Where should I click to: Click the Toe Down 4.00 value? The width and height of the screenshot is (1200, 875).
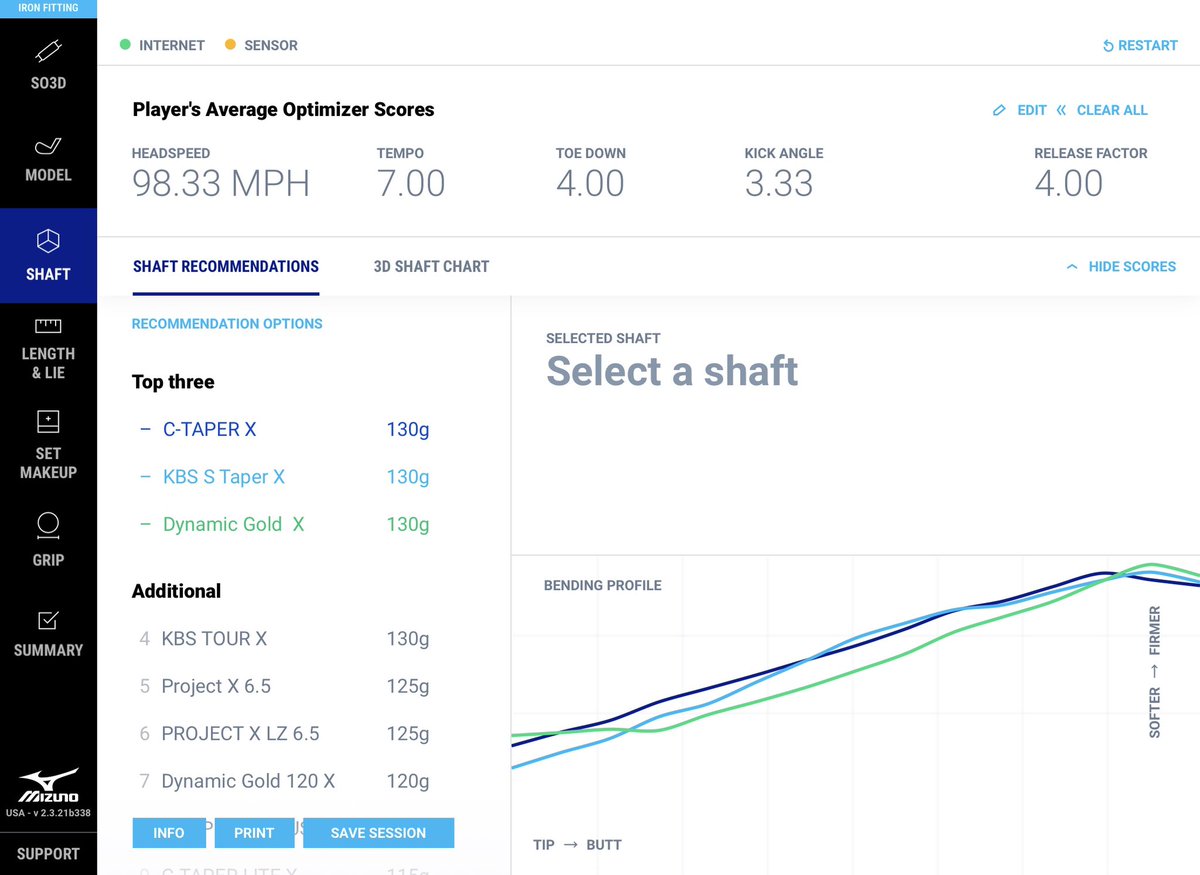(x=590, y=184)
